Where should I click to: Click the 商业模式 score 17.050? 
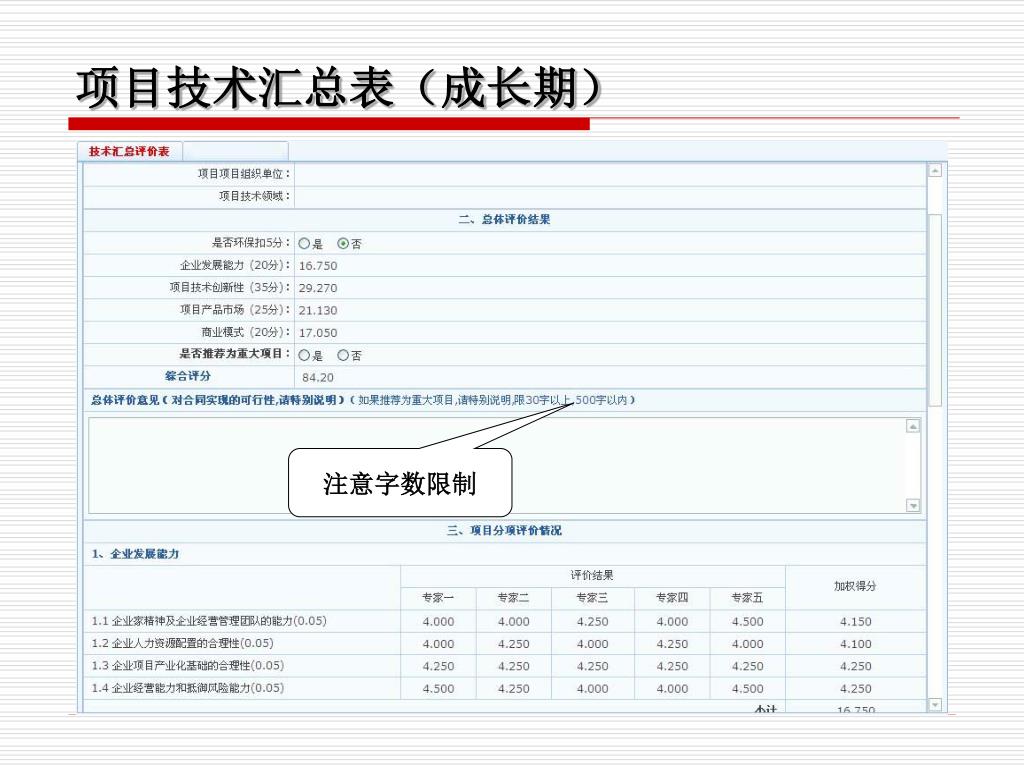[x=318, y=332]
